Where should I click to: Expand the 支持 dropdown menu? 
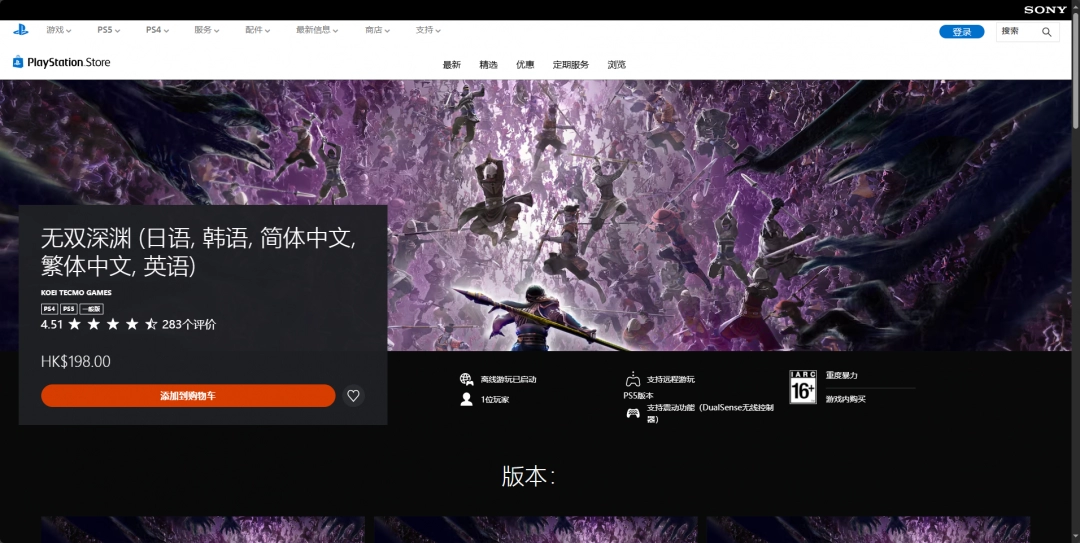(428, 30)
